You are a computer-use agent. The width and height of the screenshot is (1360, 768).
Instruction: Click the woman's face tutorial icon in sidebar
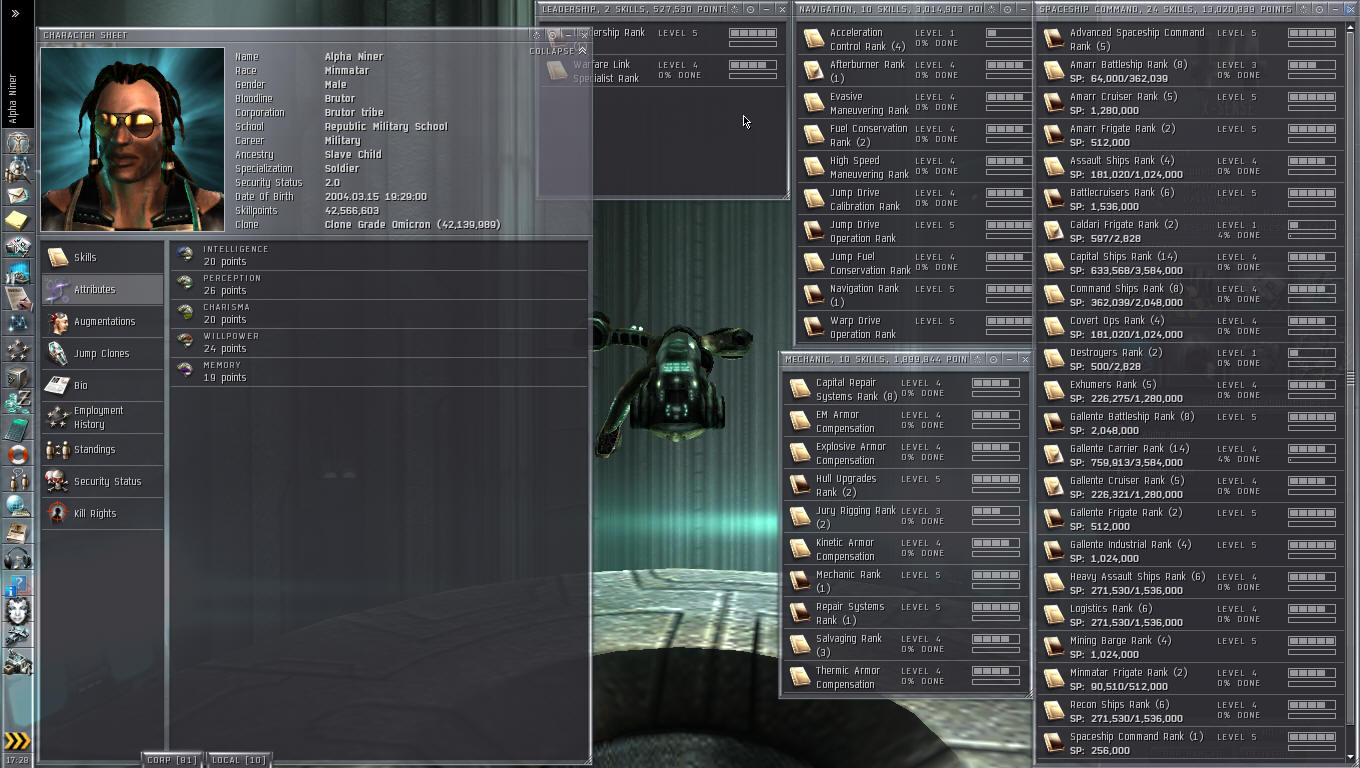pos(18,609)
